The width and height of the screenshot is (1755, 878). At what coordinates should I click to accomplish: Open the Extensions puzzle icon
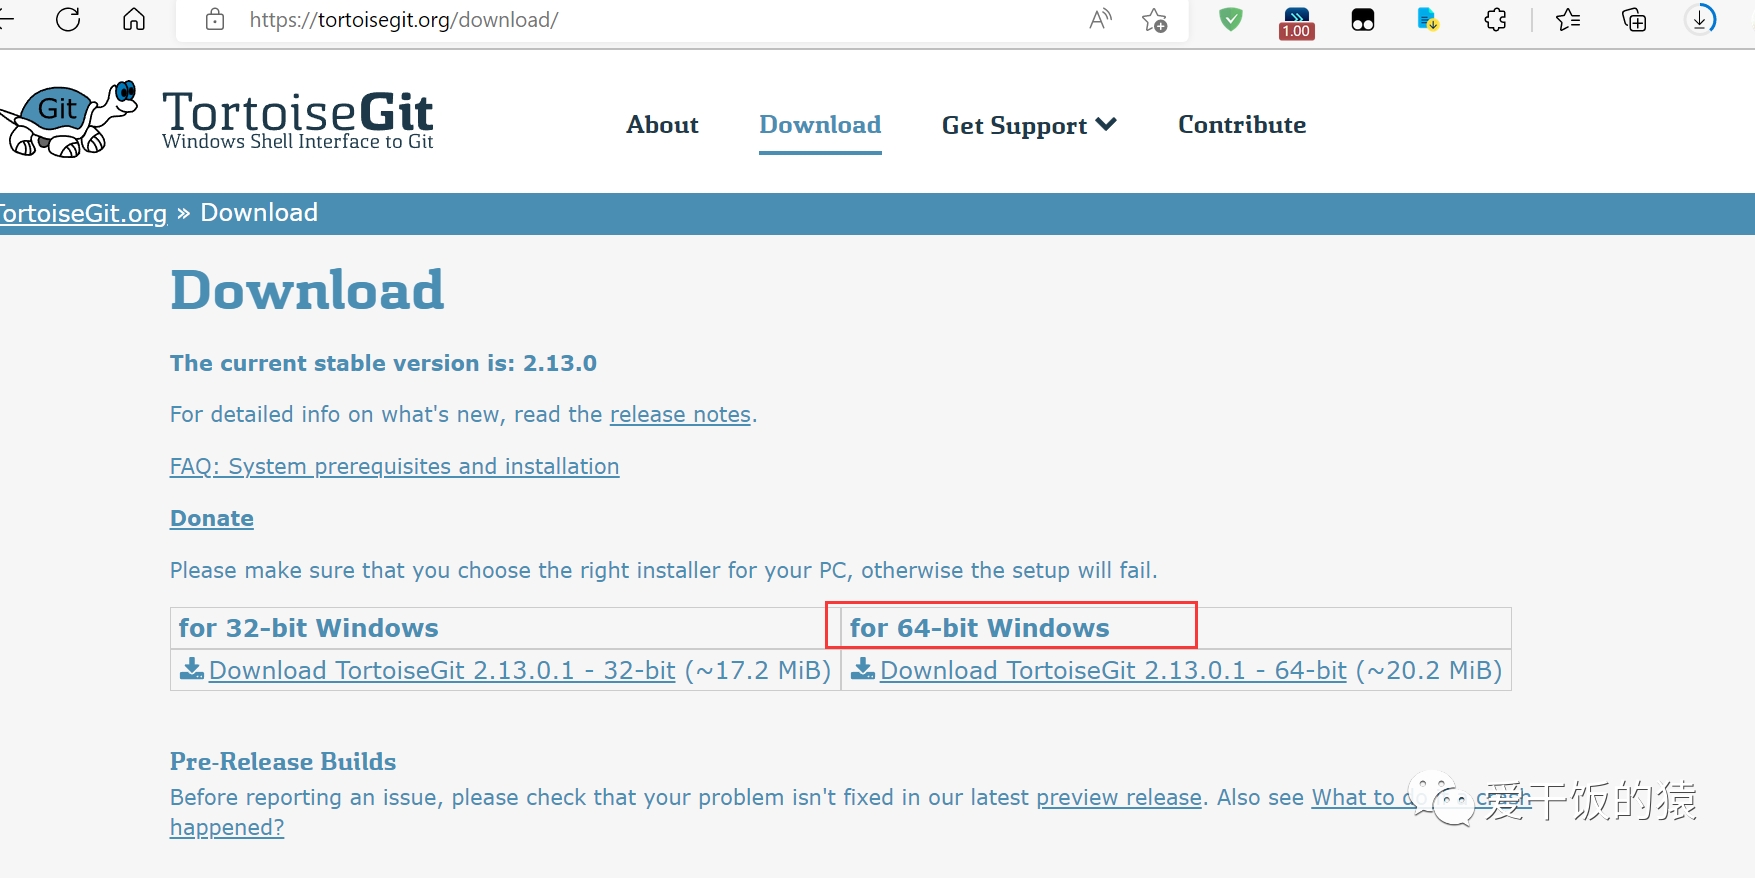click(x=1495, y=19)
